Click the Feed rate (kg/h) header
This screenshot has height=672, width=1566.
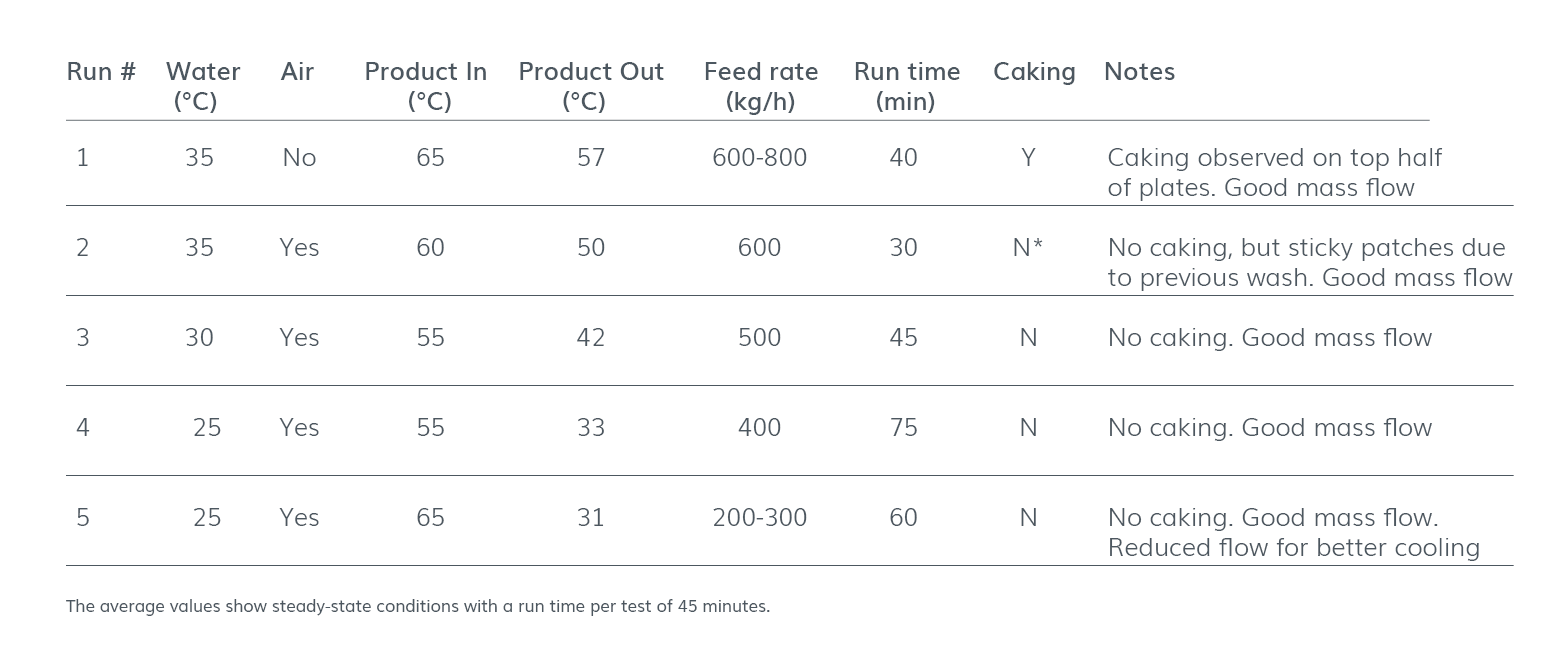point(760,86)
